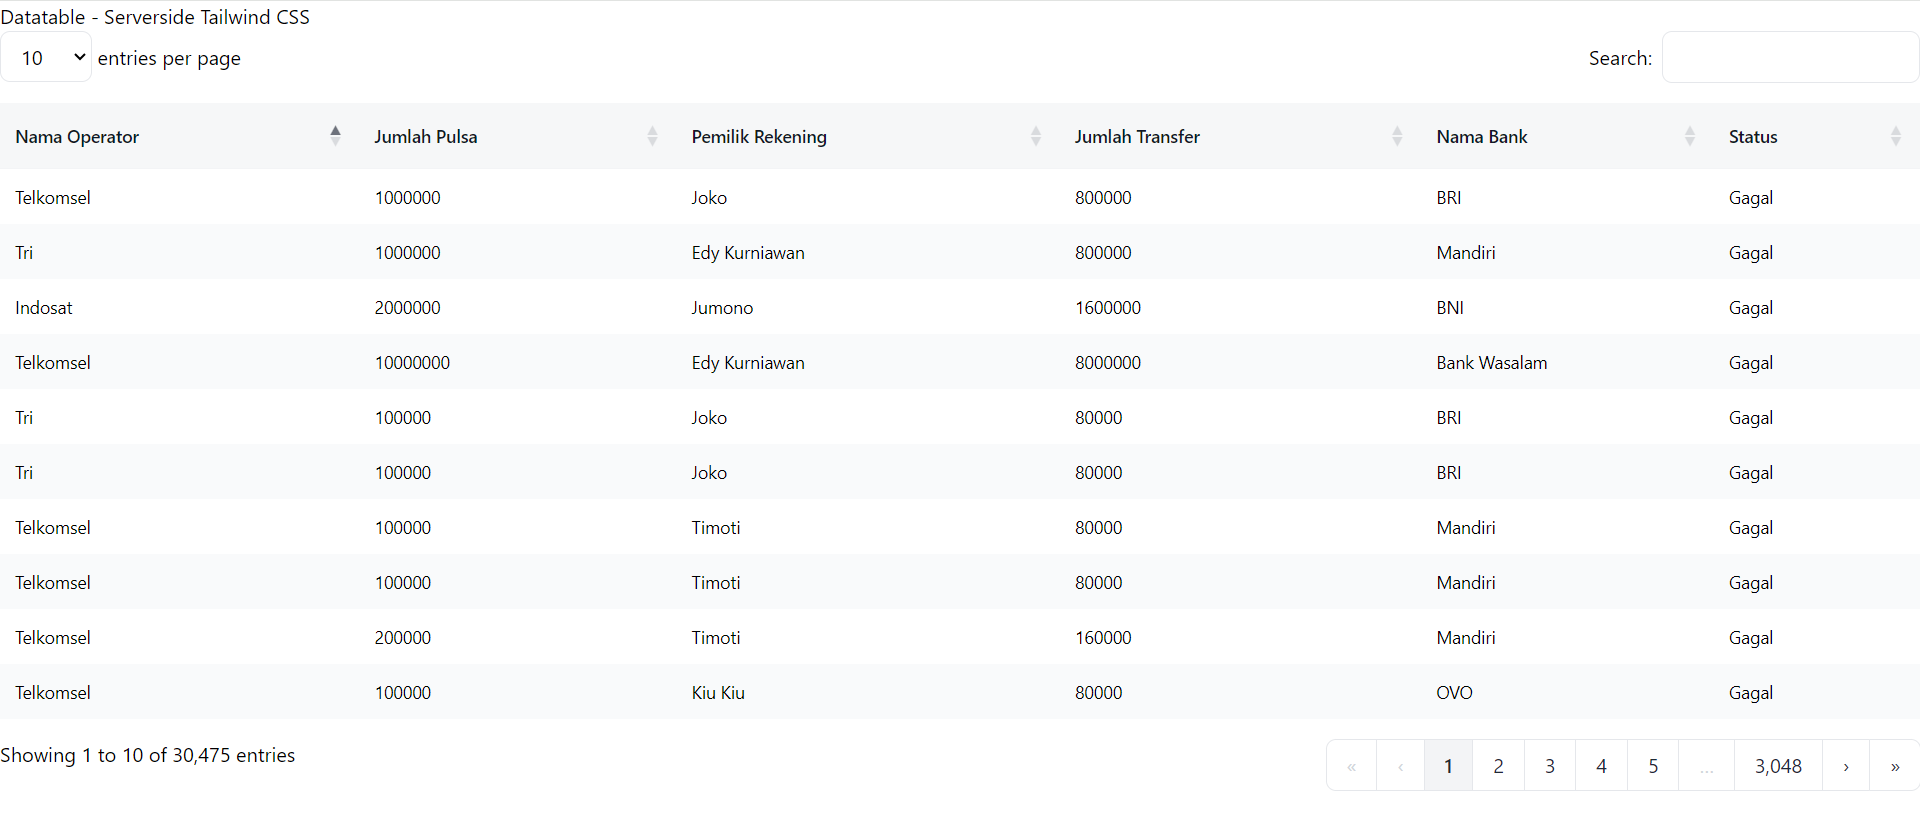This screenshot has height=824, width=1920.
Task: Click the pagination ellipsis item
Action: click(x=1706, y=766)
